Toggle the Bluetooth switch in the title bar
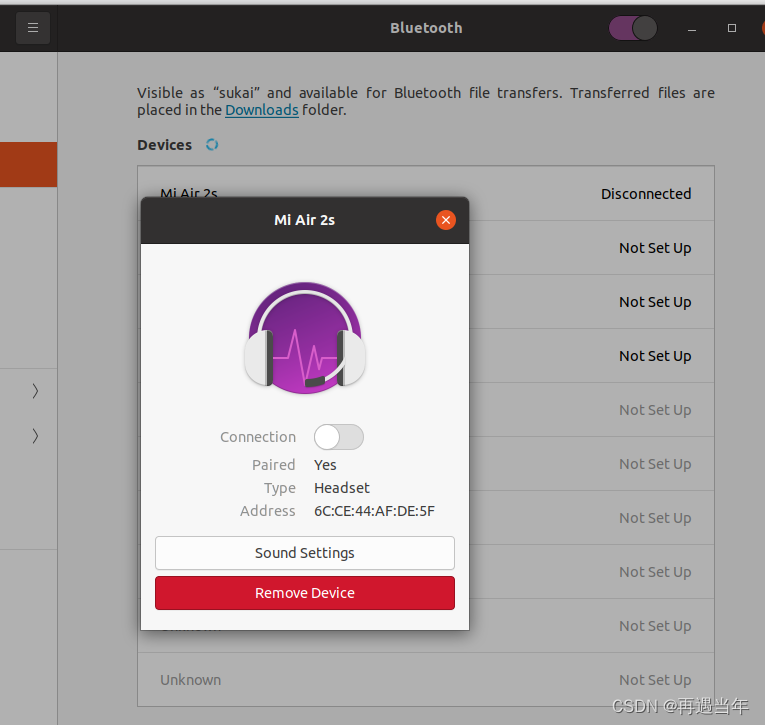The image size is (765, 725). [633, 28]
